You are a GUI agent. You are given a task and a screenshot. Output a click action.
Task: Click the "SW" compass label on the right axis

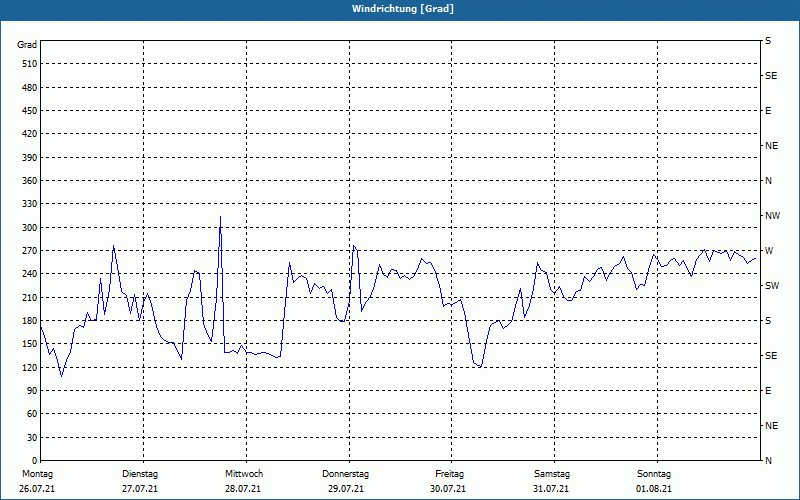[772, 286]
